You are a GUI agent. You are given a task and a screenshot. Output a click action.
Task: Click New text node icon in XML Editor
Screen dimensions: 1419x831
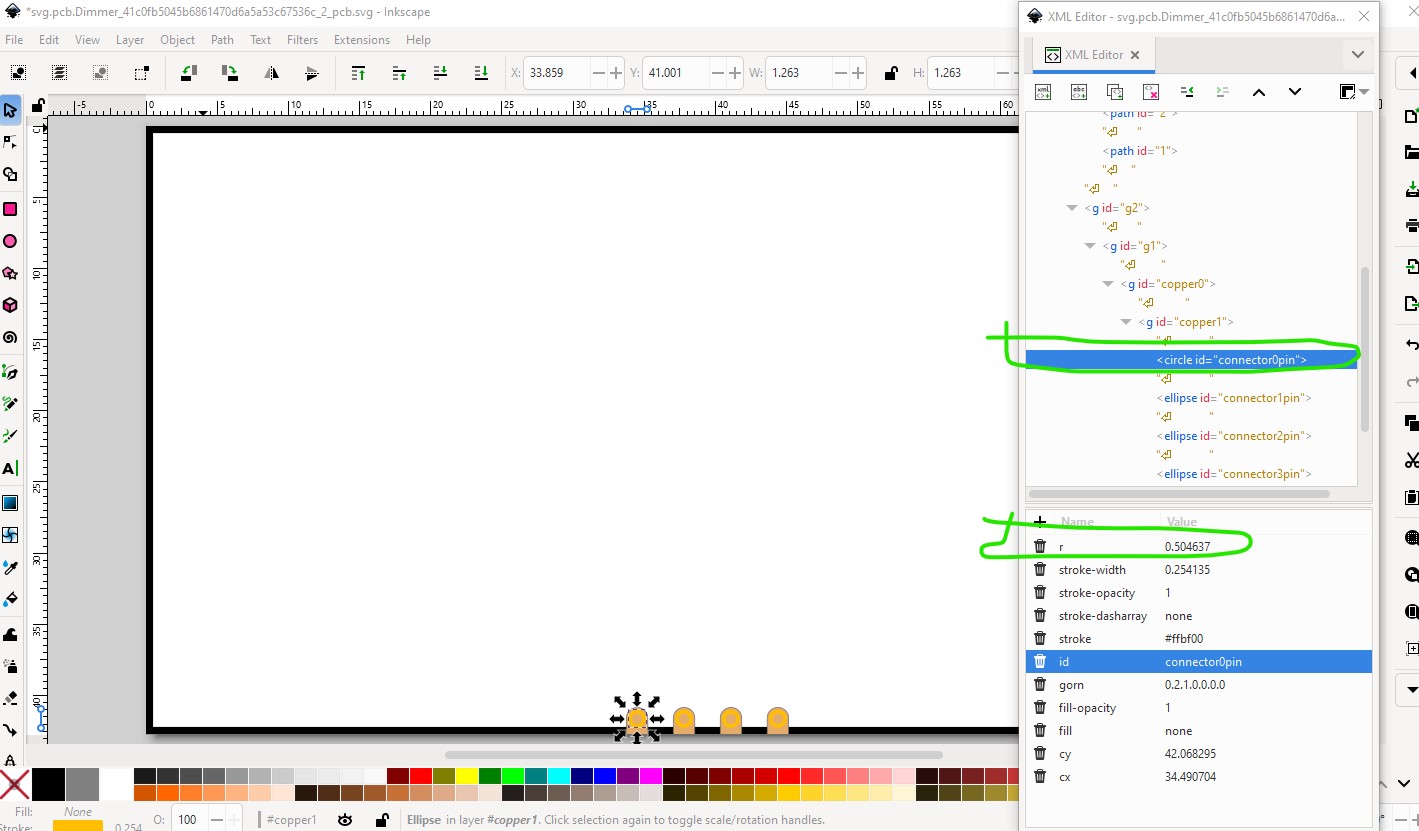click(x=1079, y=92)
